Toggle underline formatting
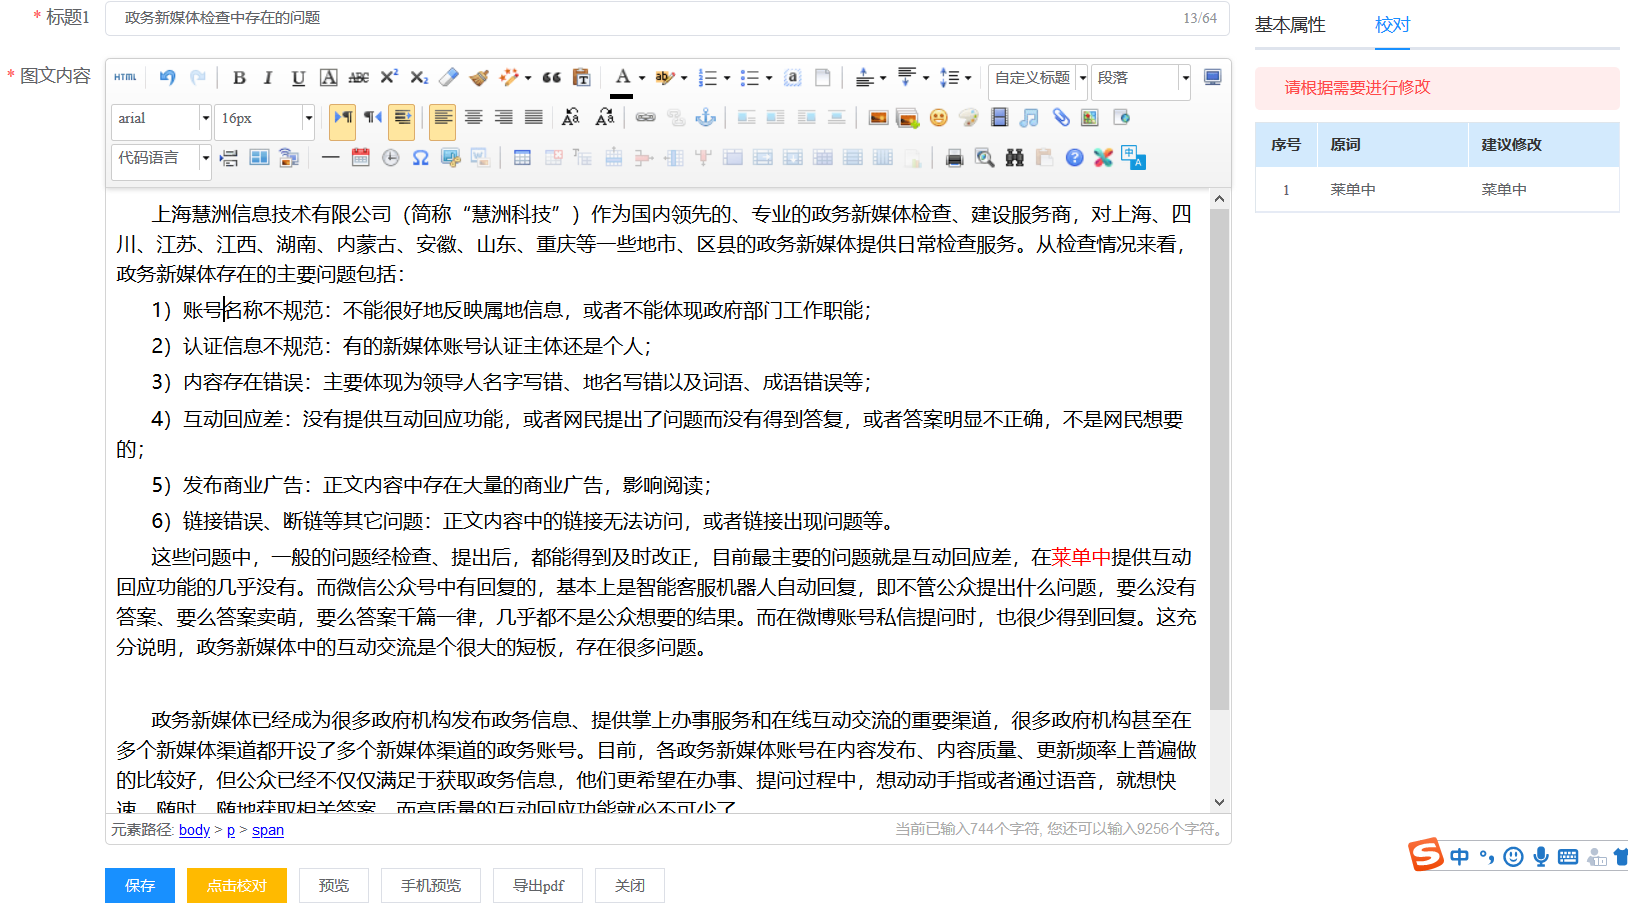This screenshot has height=905, width=1628. point(298,78)
